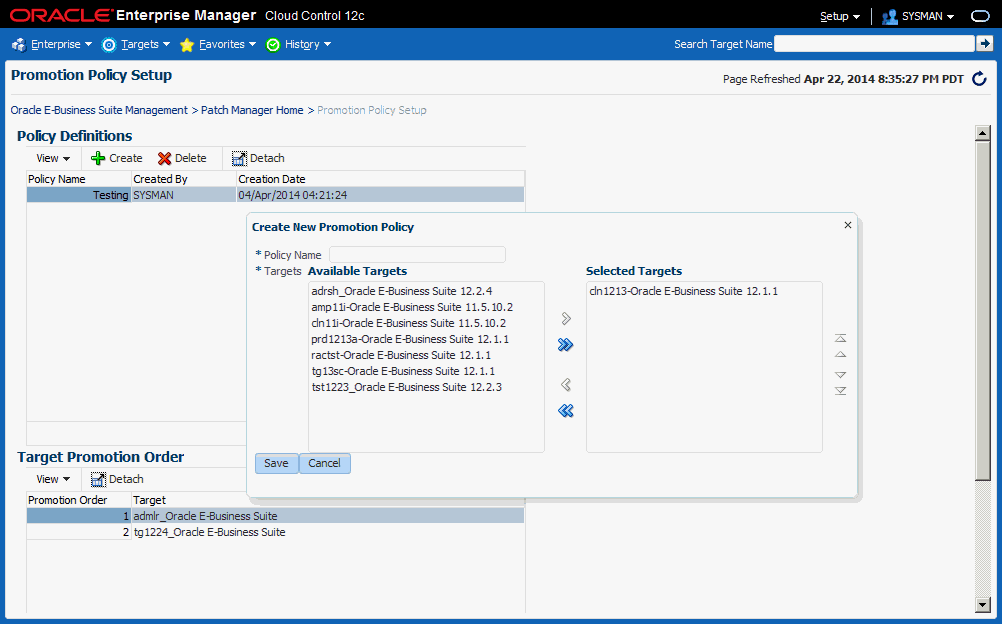
Task: Open the Enterprise menu
Action: pyautogui.click(x=52, y=44)
